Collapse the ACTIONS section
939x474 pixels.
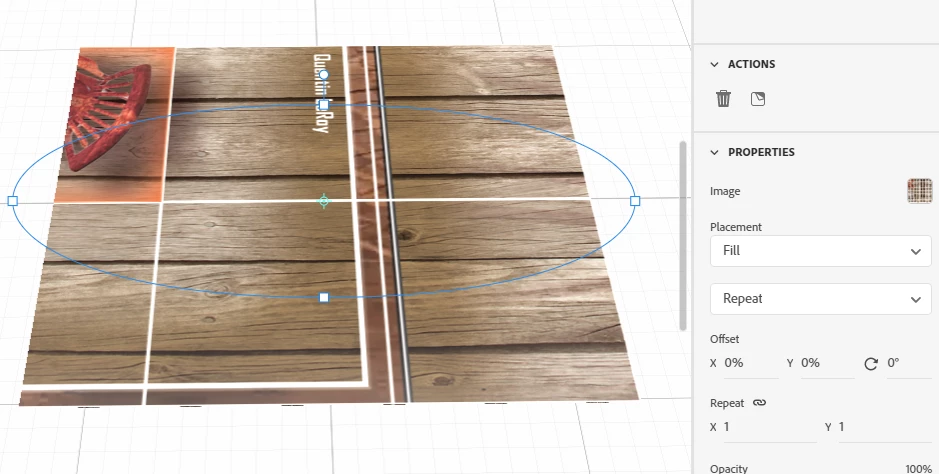(x=714, y=64)
